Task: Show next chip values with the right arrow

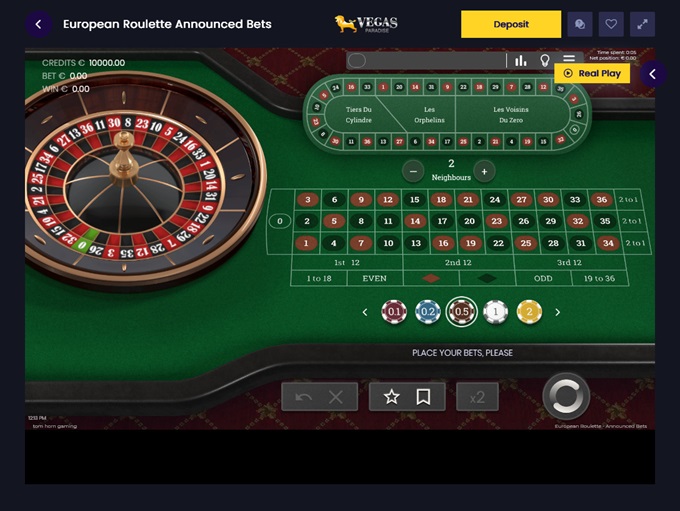Action: [558, 312]
